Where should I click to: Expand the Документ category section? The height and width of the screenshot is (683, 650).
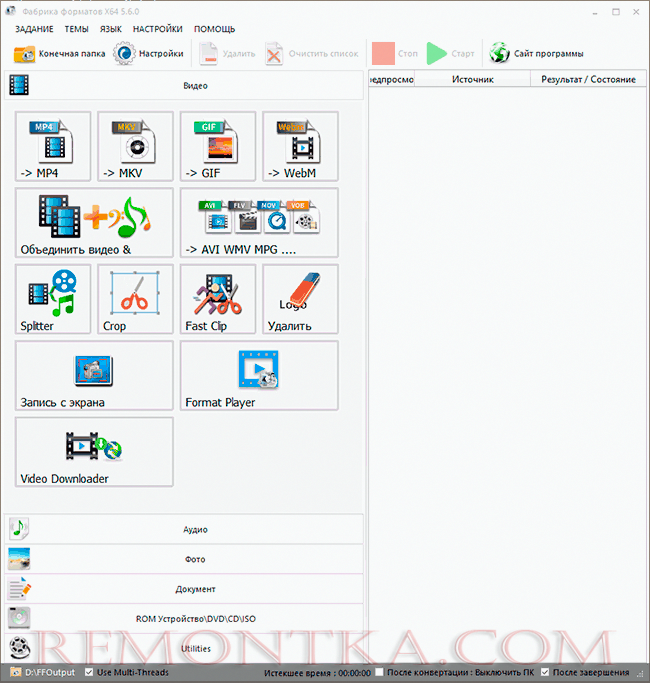[194, 589]
